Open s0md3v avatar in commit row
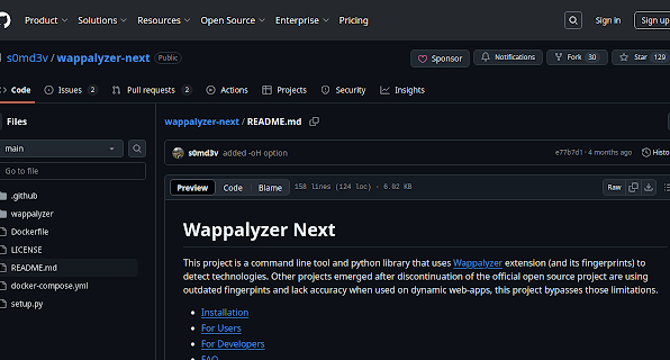The width and height of the screenshot is (670, 360). click(x=178, y=153)
